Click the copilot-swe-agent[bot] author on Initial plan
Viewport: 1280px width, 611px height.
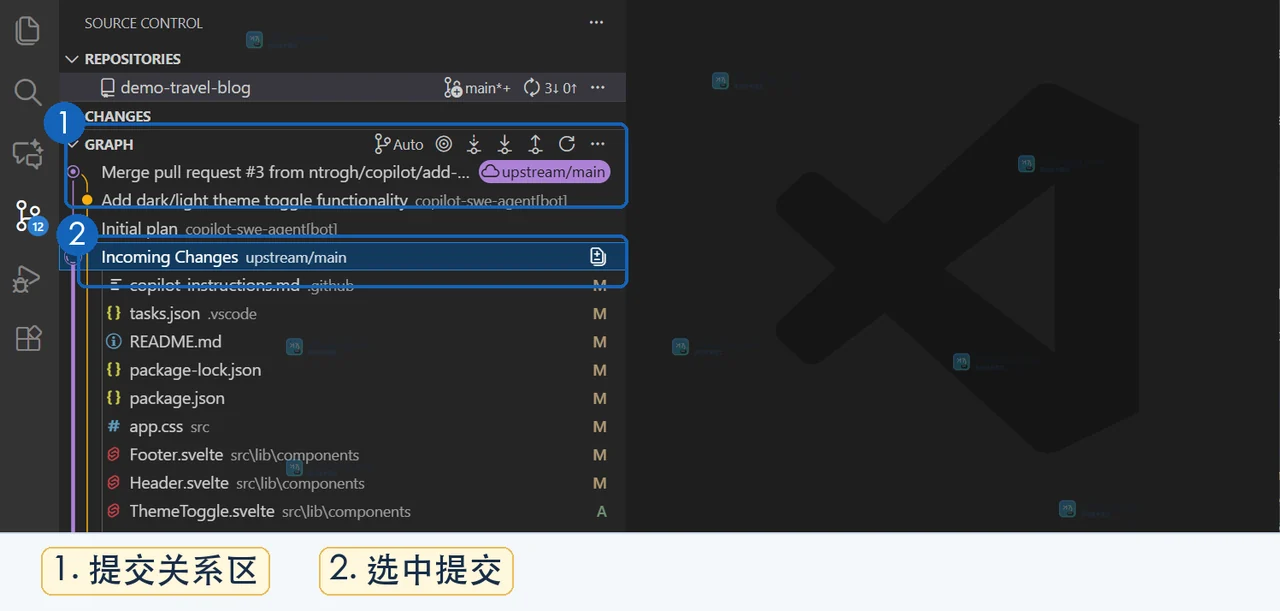[261, 230]
